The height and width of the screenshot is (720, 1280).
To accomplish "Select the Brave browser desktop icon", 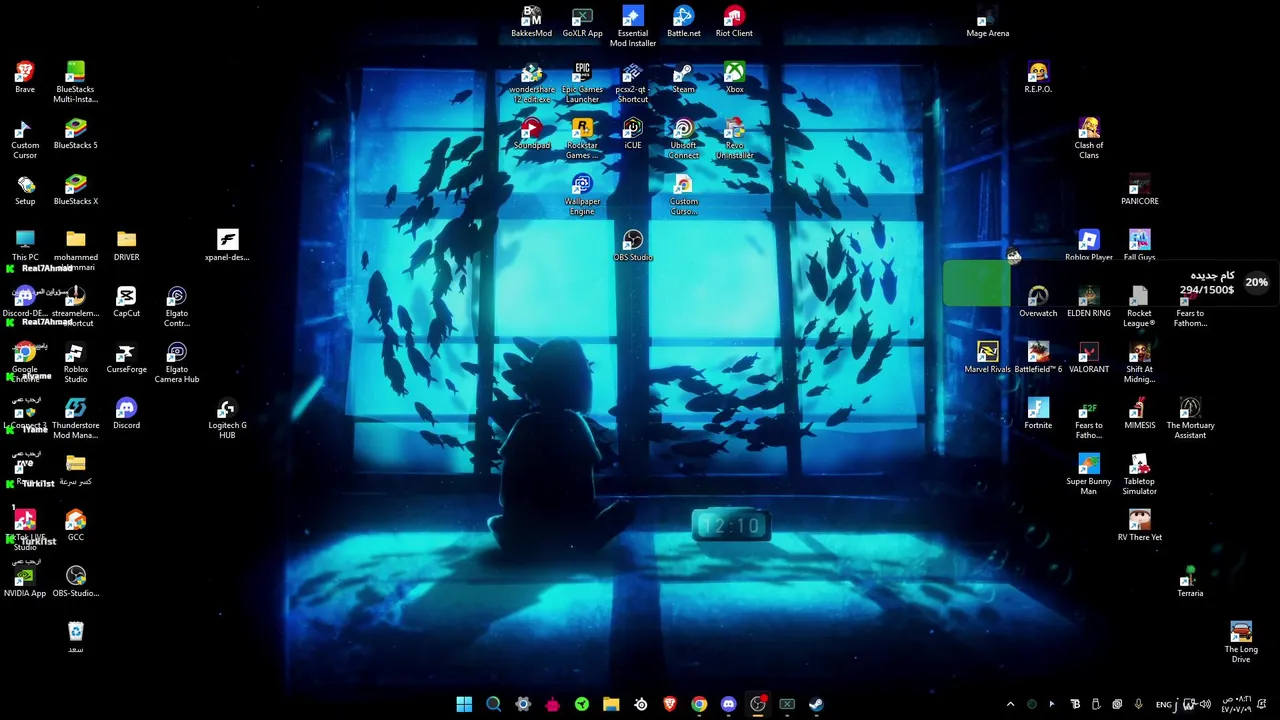I will click(x=25, y=78).
